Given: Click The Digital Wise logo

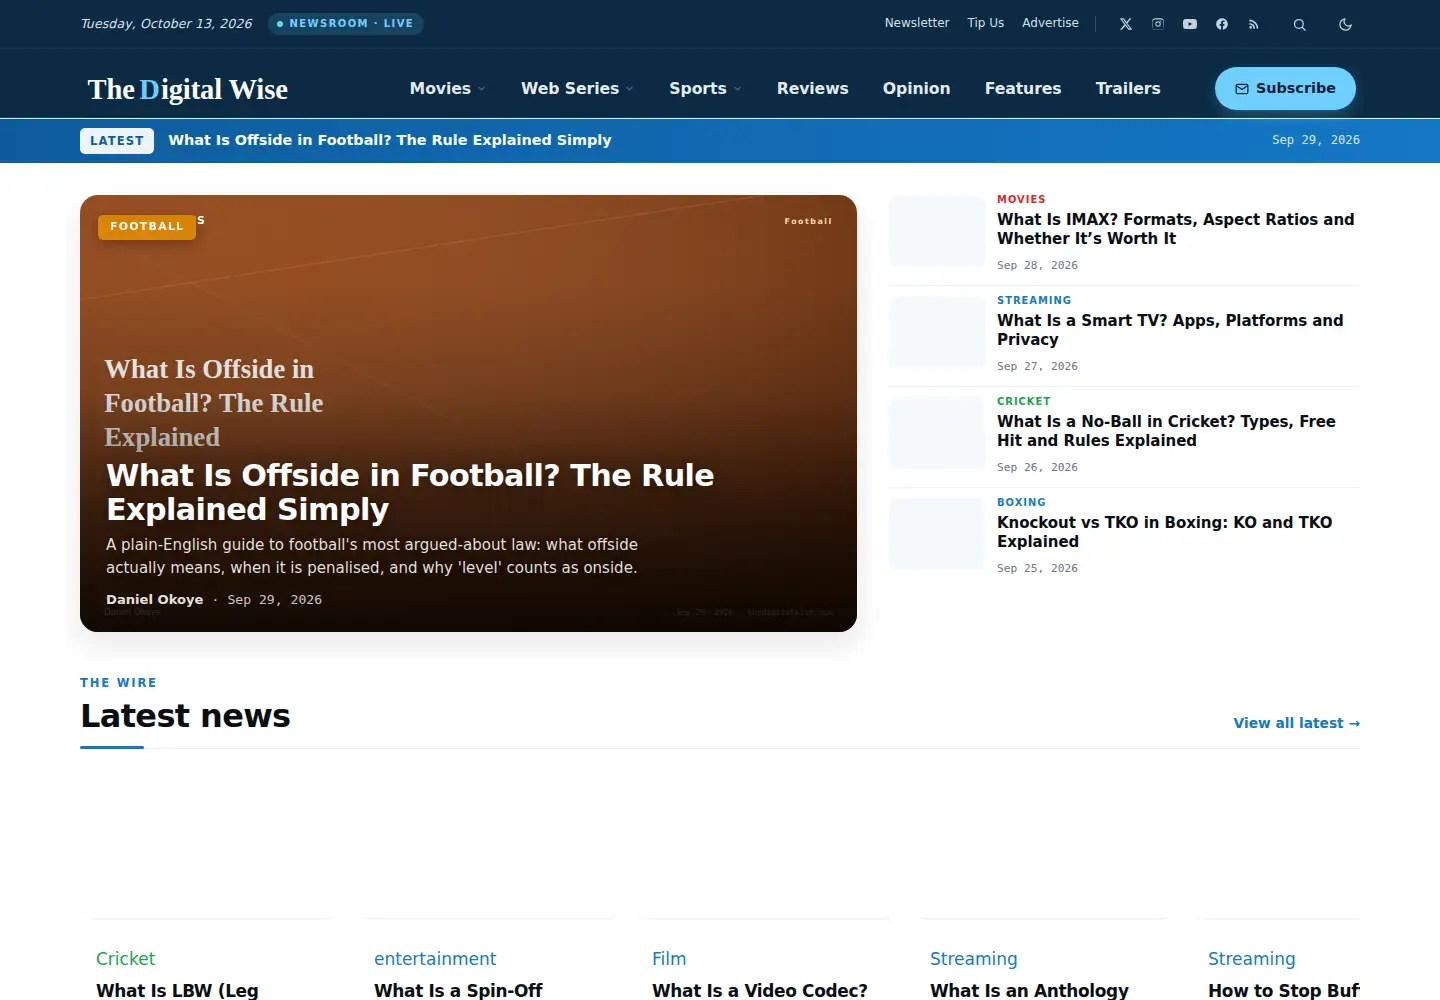Looking at the screenshot, I should click(x=188, y=89).
